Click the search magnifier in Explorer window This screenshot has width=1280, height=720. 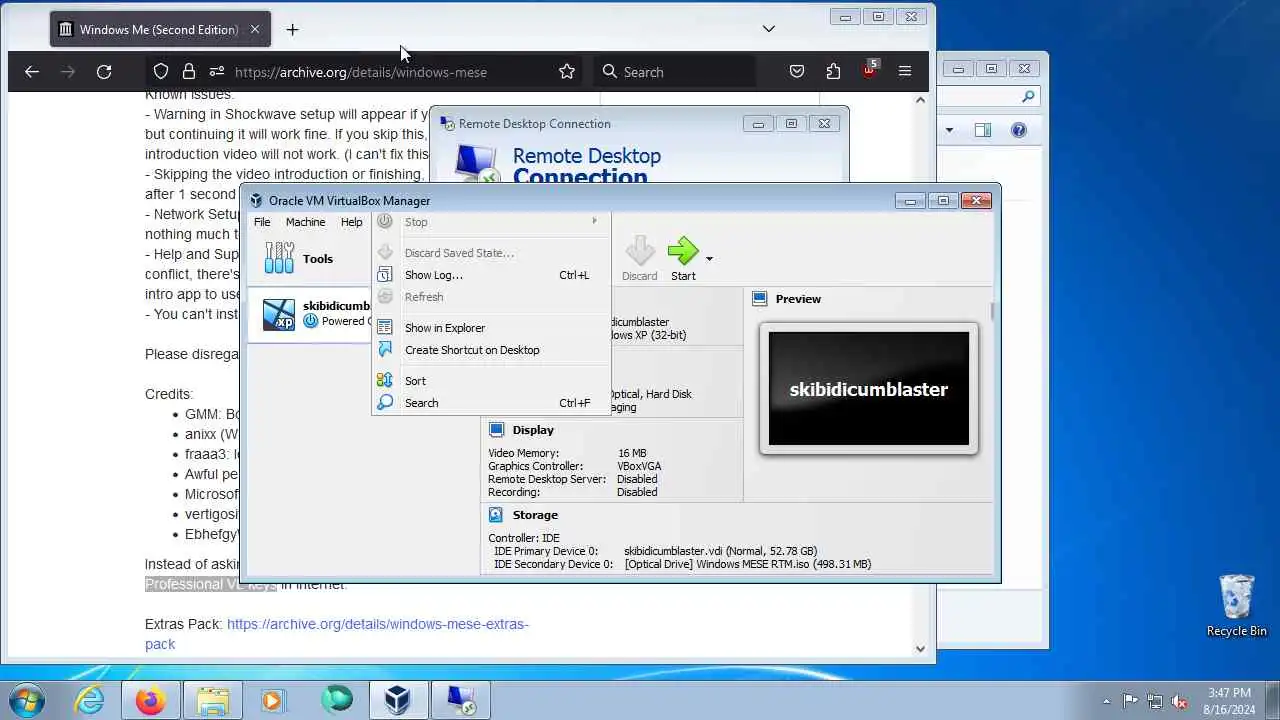click(1027, 97)
